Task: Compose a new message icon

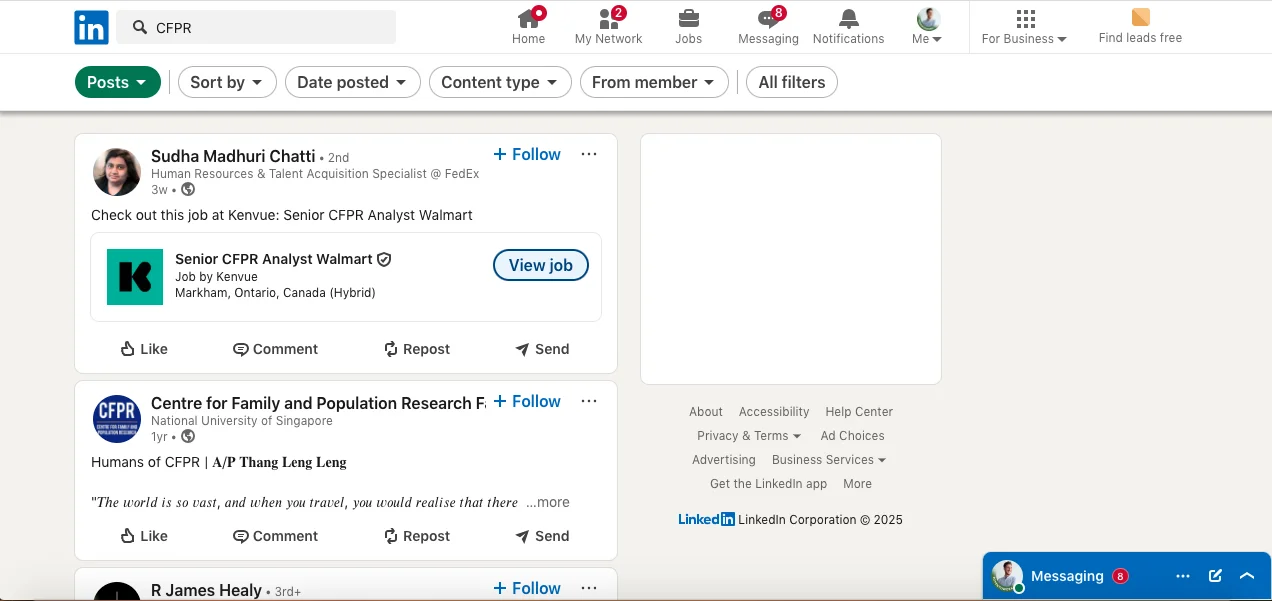Action: pos(1215,576)
